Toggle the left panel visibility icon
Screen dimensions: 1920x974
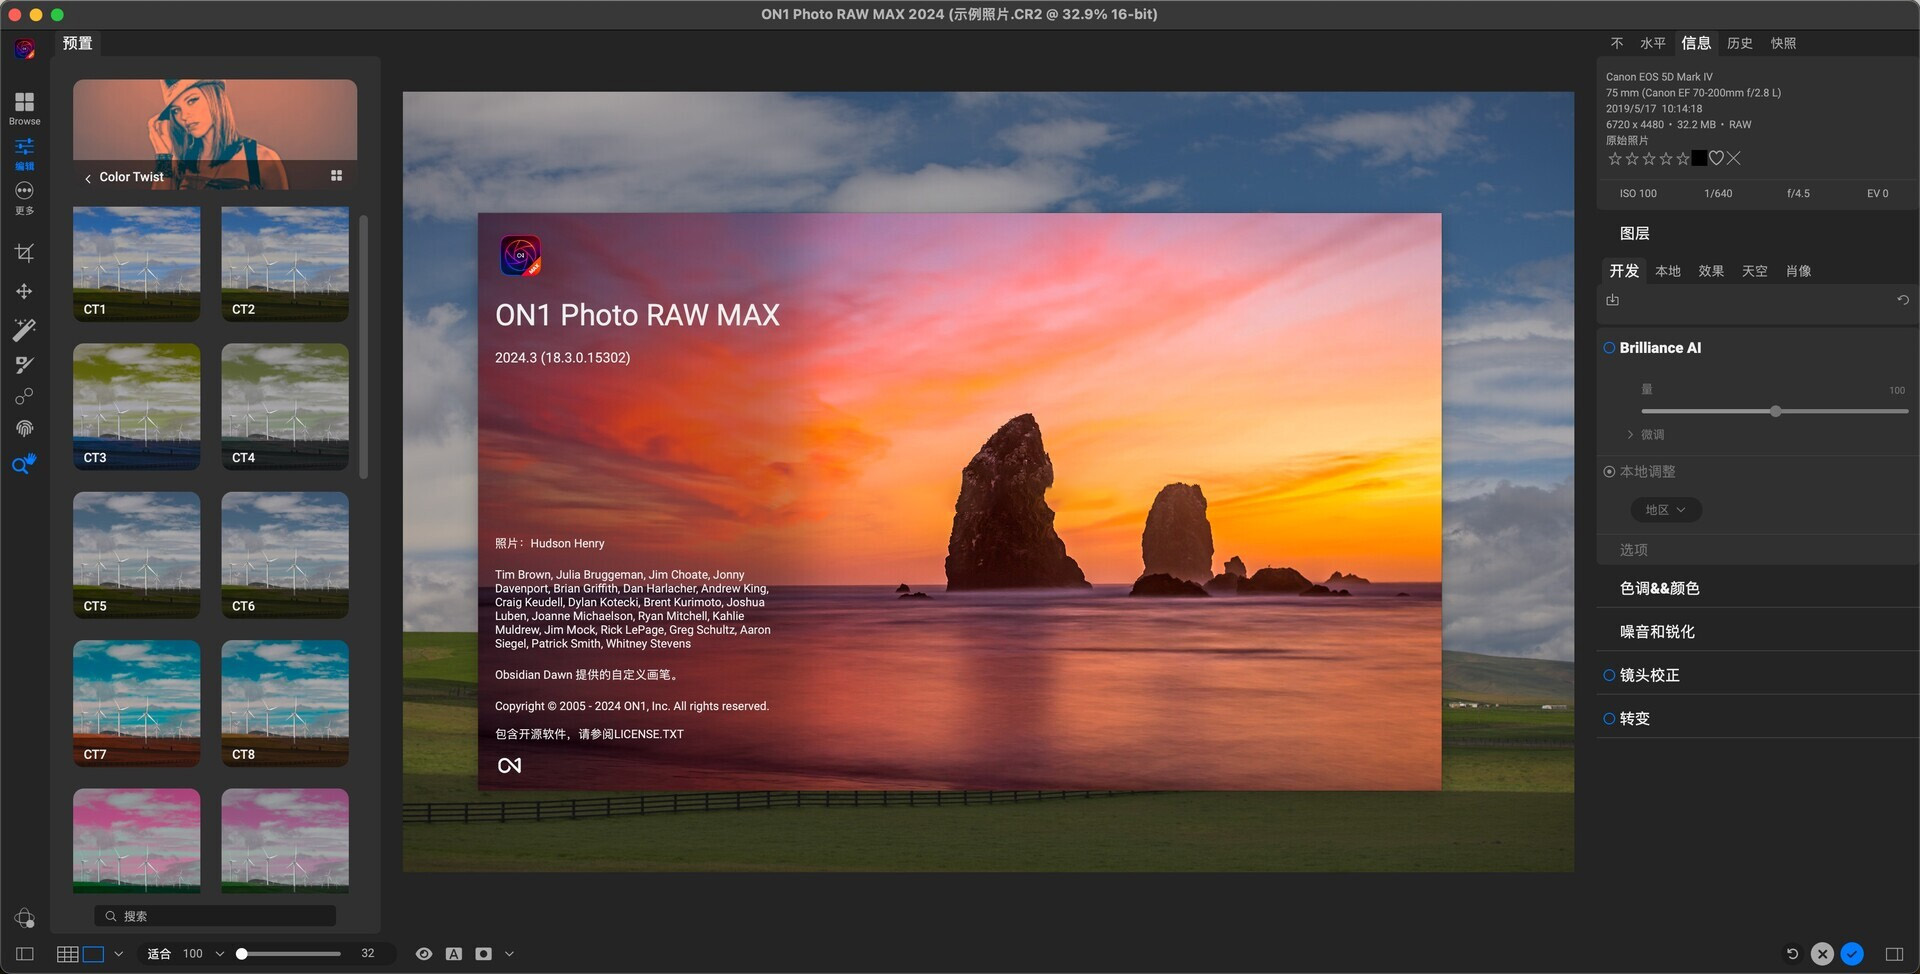pos(25,954)
